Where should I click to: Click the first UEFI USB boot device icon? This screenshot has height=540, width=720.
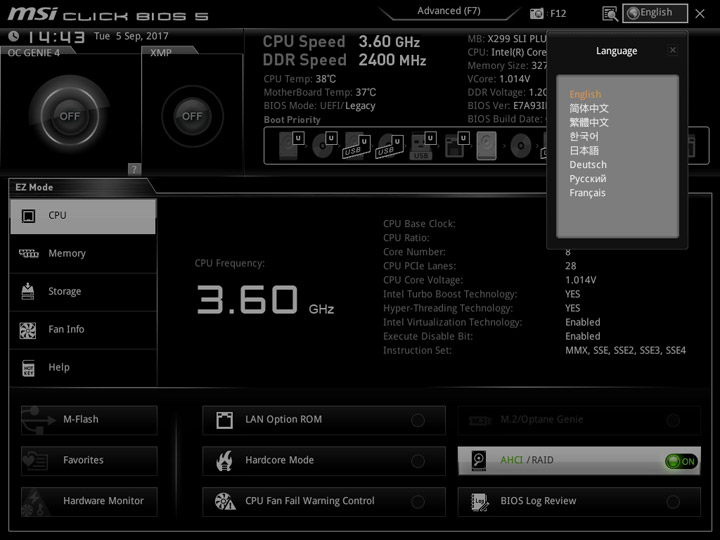point(357,145)
